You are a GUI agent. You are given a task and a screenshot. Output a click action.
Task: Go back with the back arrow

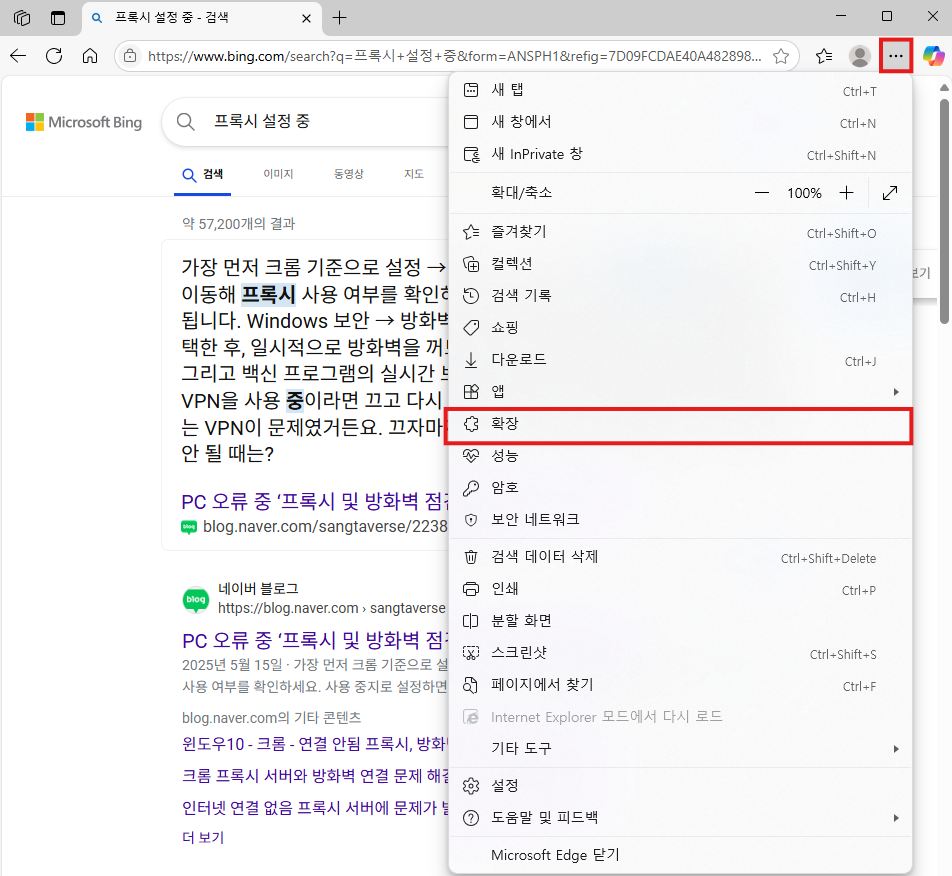18,56
